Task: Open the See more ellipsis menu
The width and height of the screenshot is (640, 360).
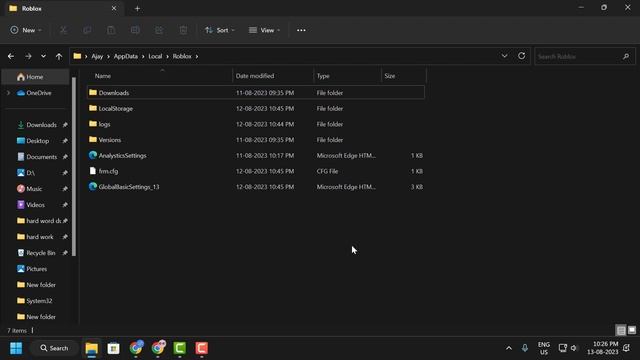Action: 301,30
